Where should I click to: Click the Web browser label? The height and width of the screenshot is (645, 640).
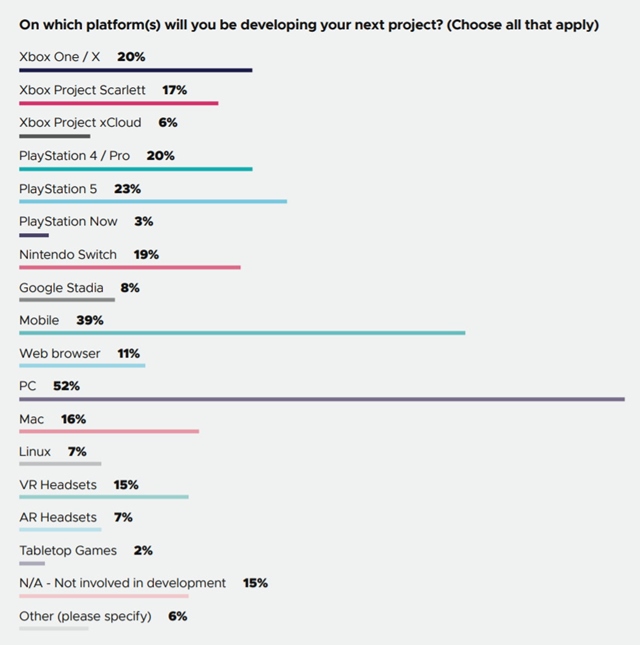[60, 353]
